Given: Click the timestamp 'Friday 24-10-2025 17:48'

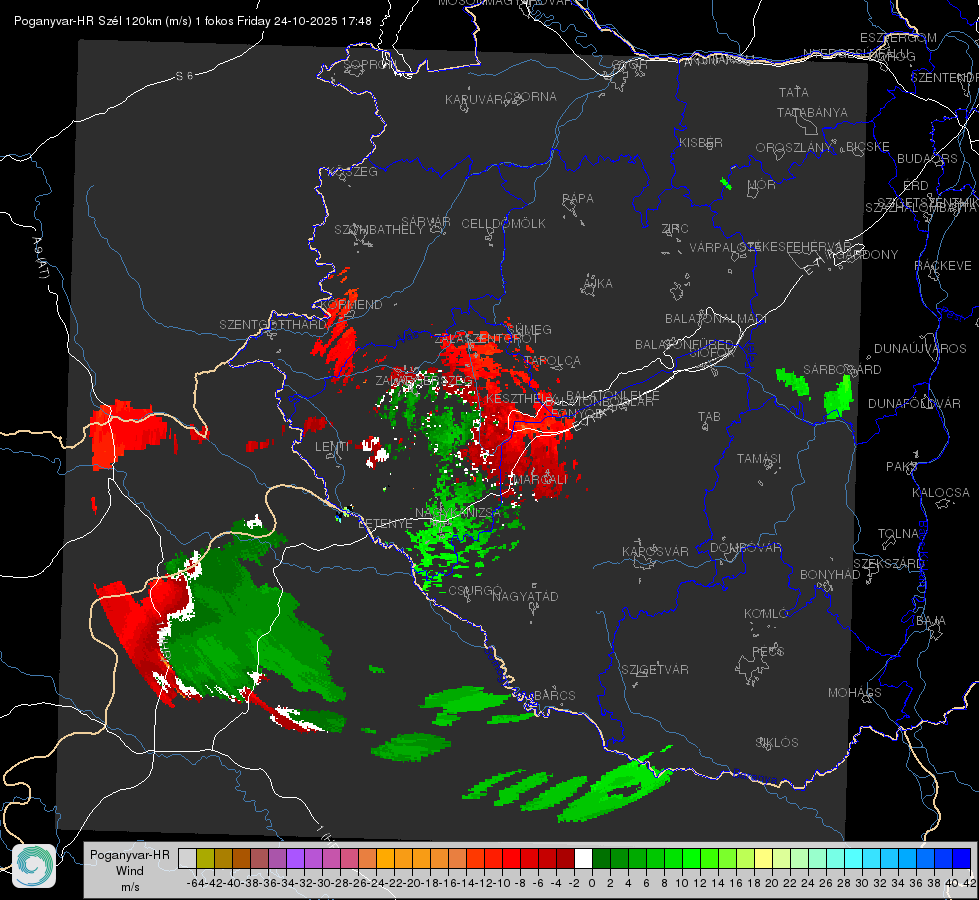Looking at the screenshot, I should 304,21.
